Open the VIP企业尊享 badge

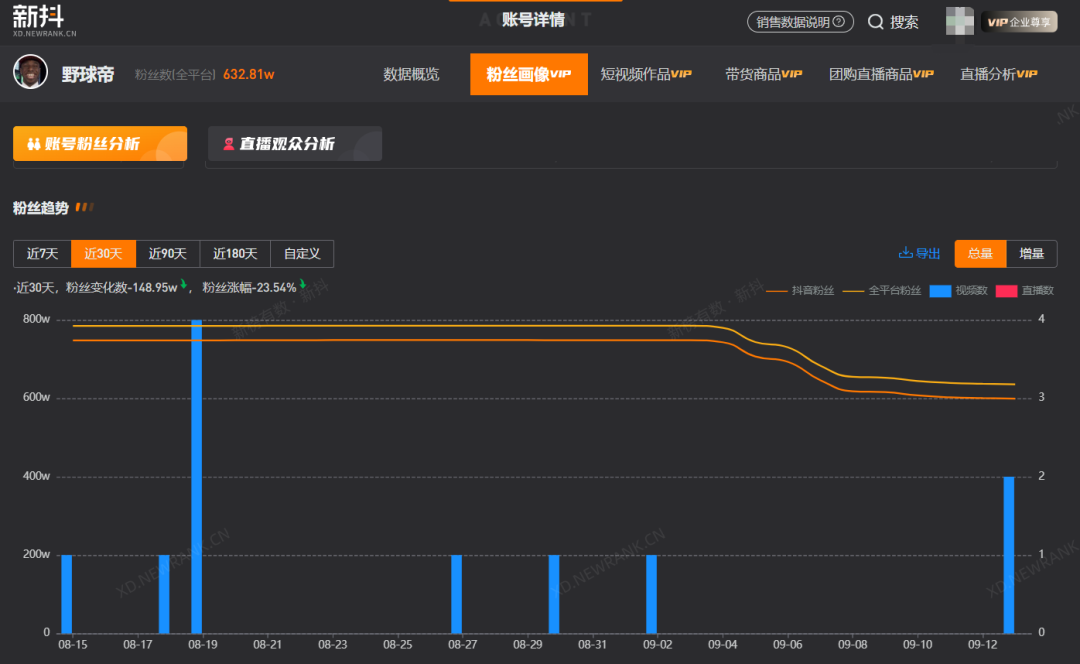[x=1018, y=22]
